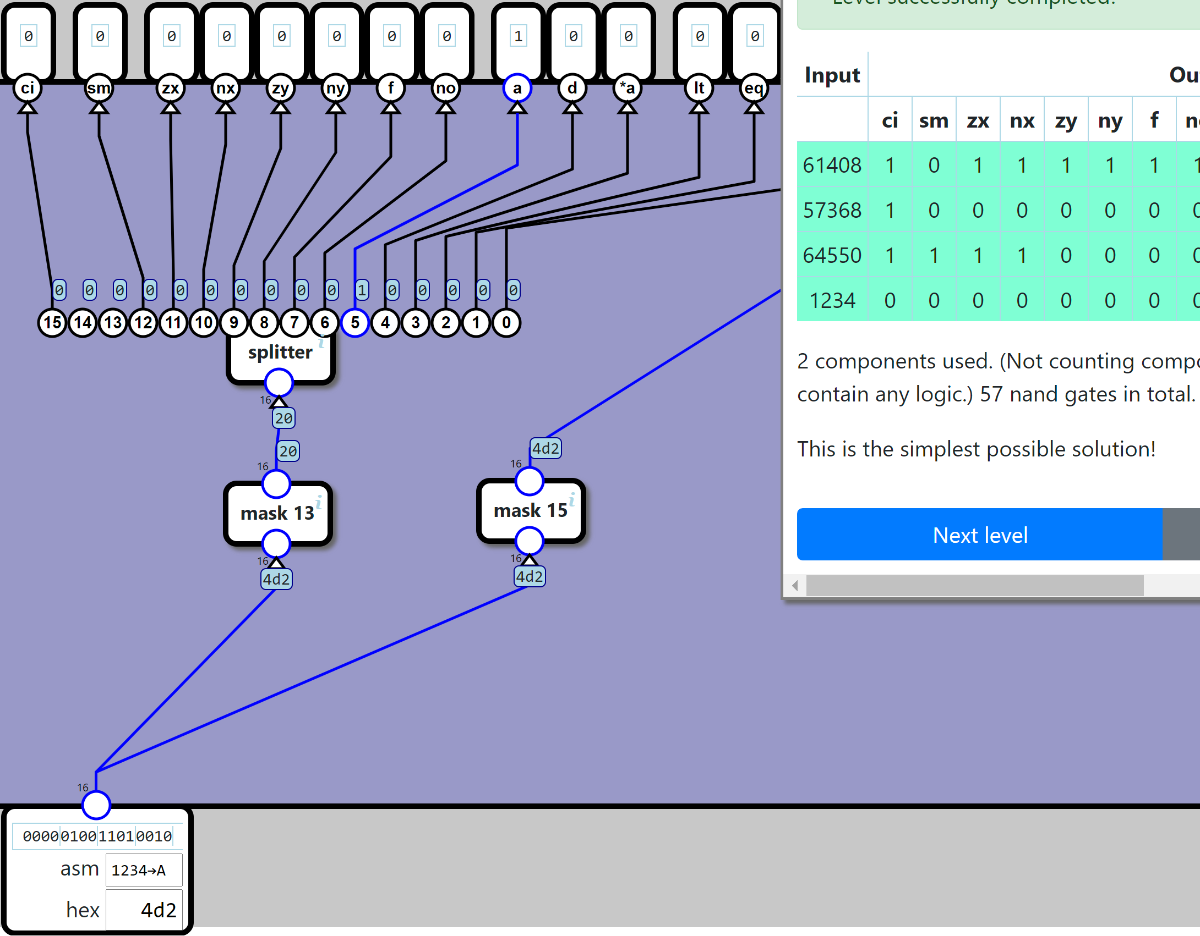This screenshot has height=936, width=1200.
Task: Click the zy output pin
Action: pos(281,89)
